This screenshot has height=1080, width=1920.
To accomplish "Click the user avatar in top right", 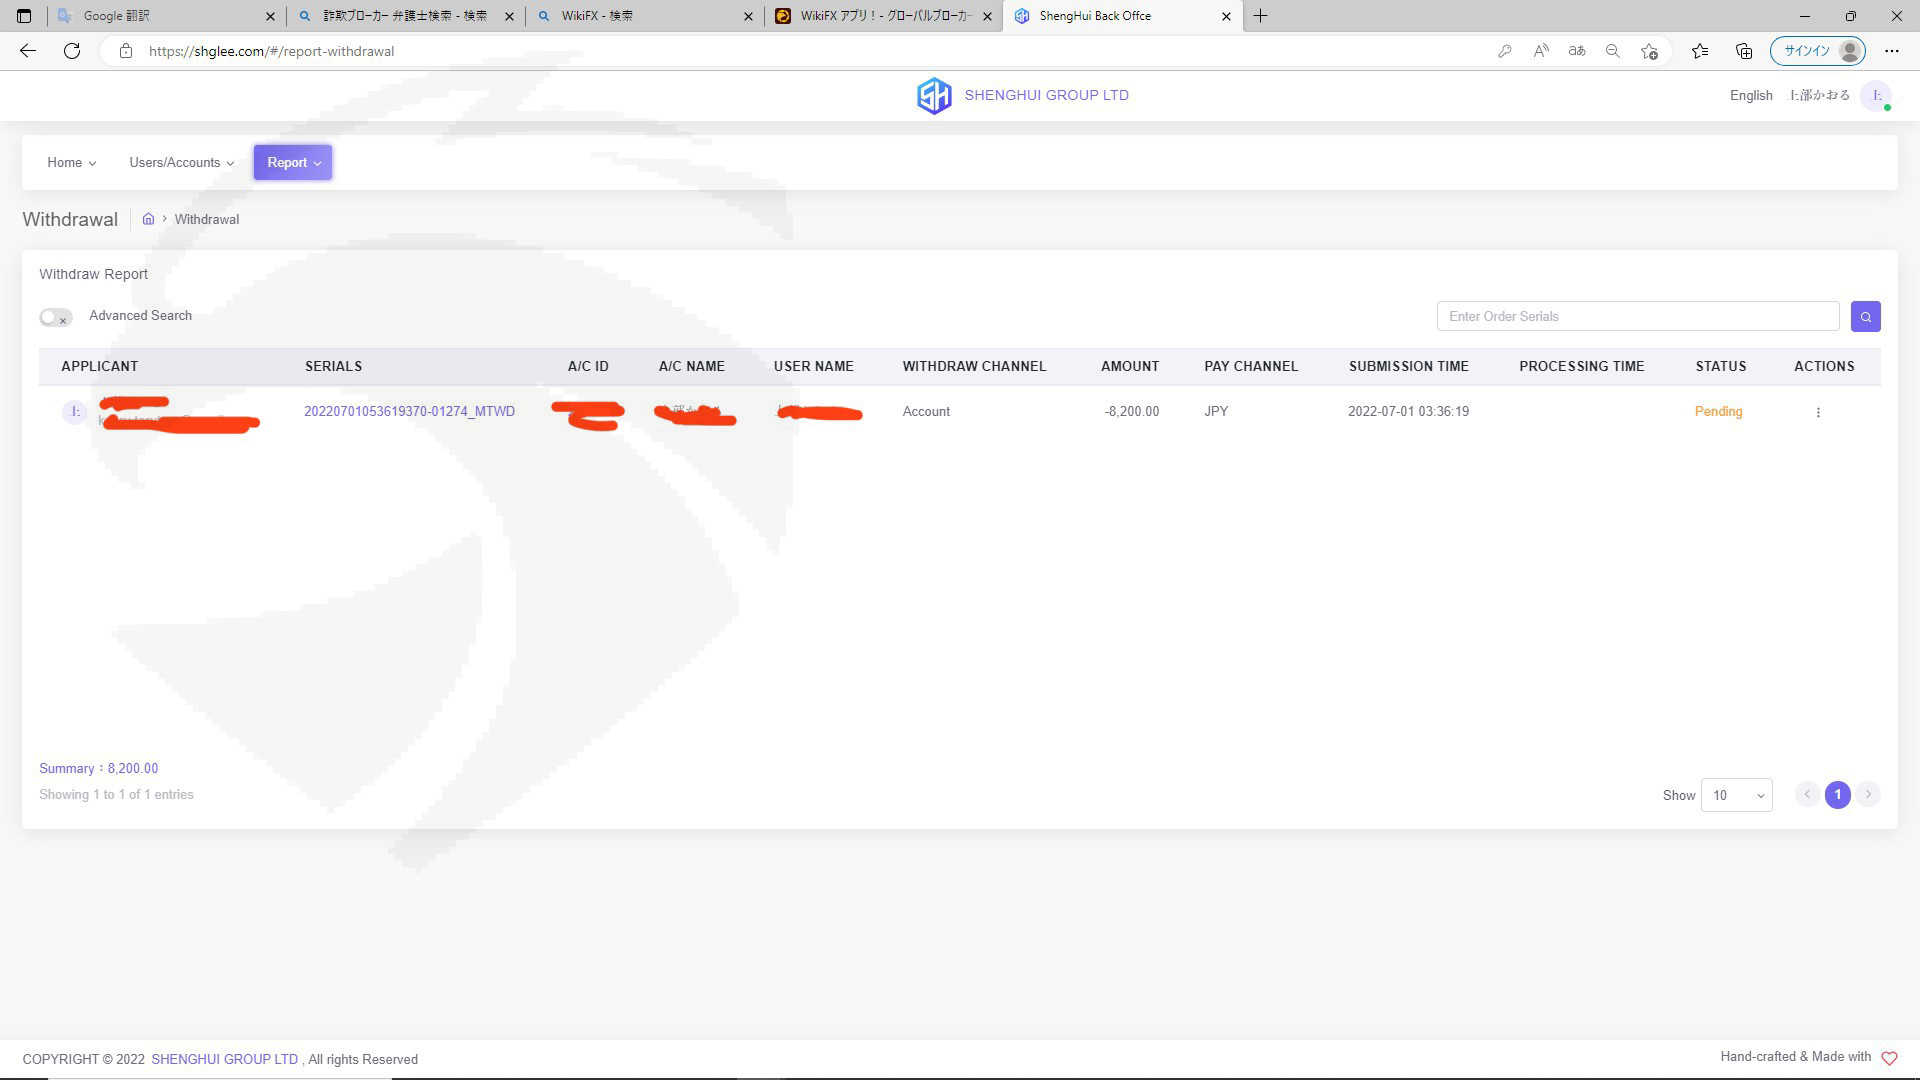I will click(x=1877, y=96).
